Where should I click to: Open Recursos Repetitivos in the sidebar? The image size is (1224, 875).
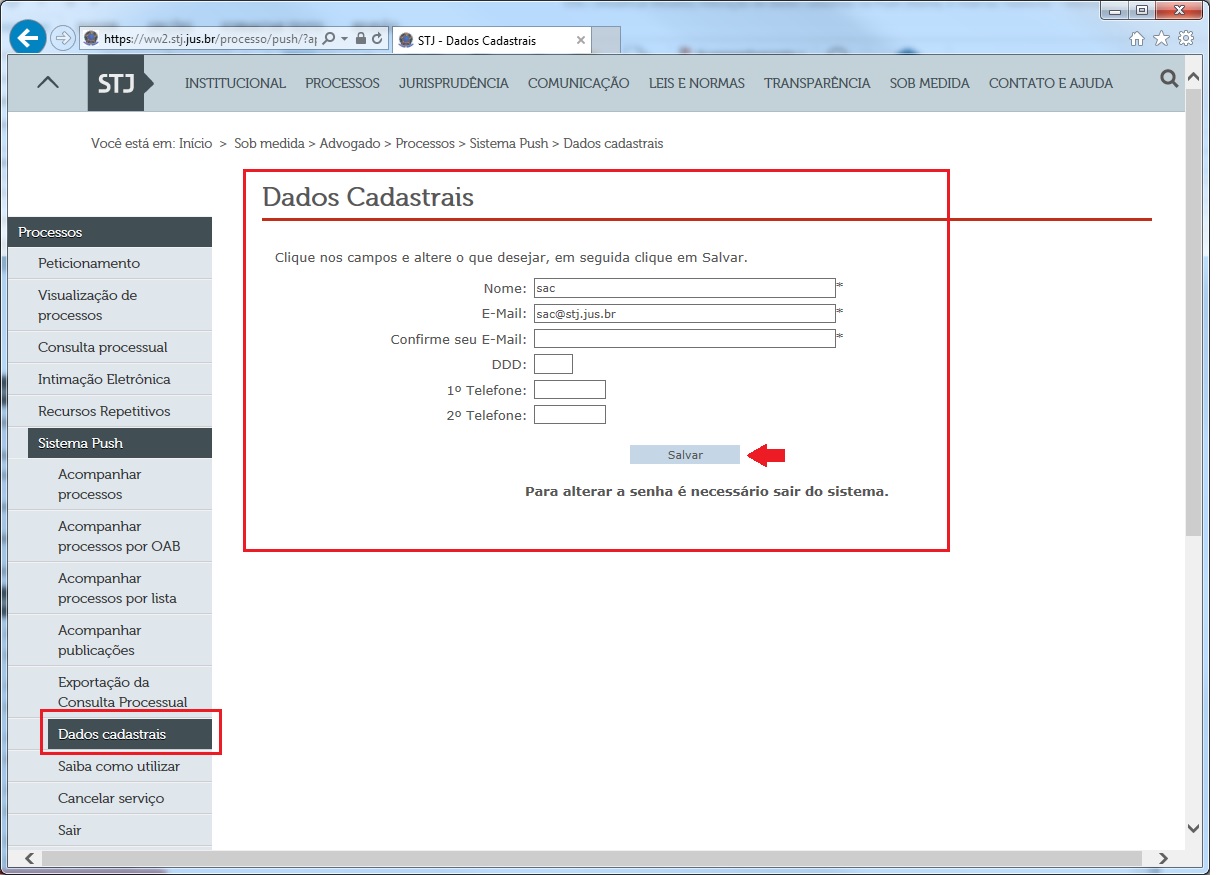coord(110,411)
